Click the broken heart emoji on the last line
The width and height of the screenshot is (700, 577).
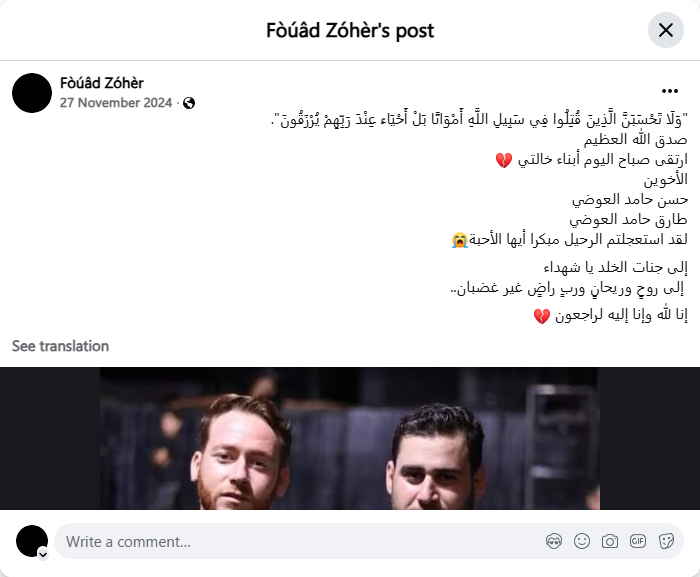[x=542, y=316]
